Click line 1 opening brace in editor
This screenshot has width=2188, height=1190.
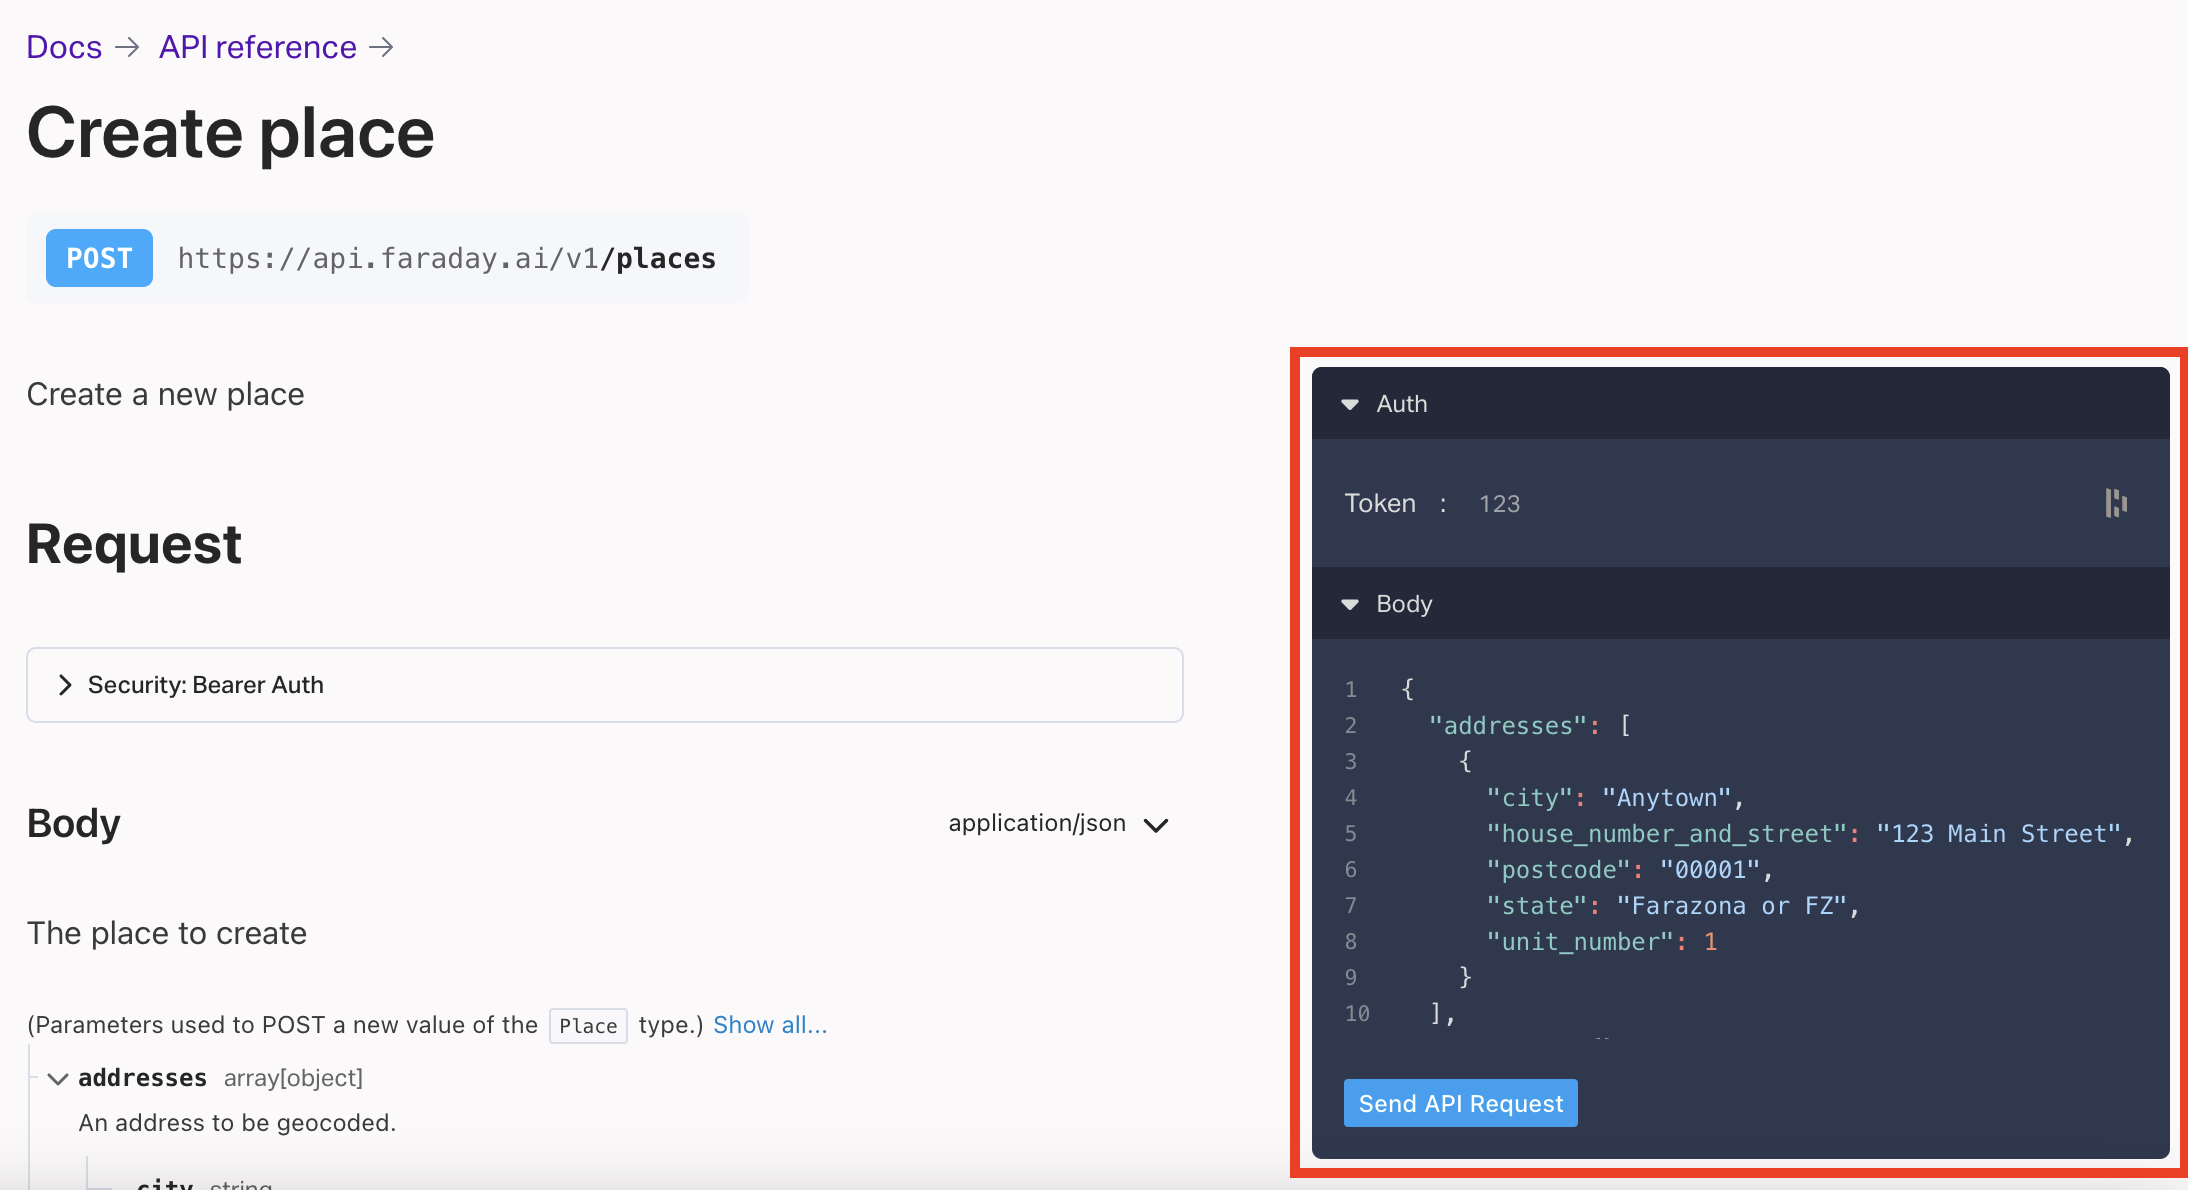click(1407, 689)
